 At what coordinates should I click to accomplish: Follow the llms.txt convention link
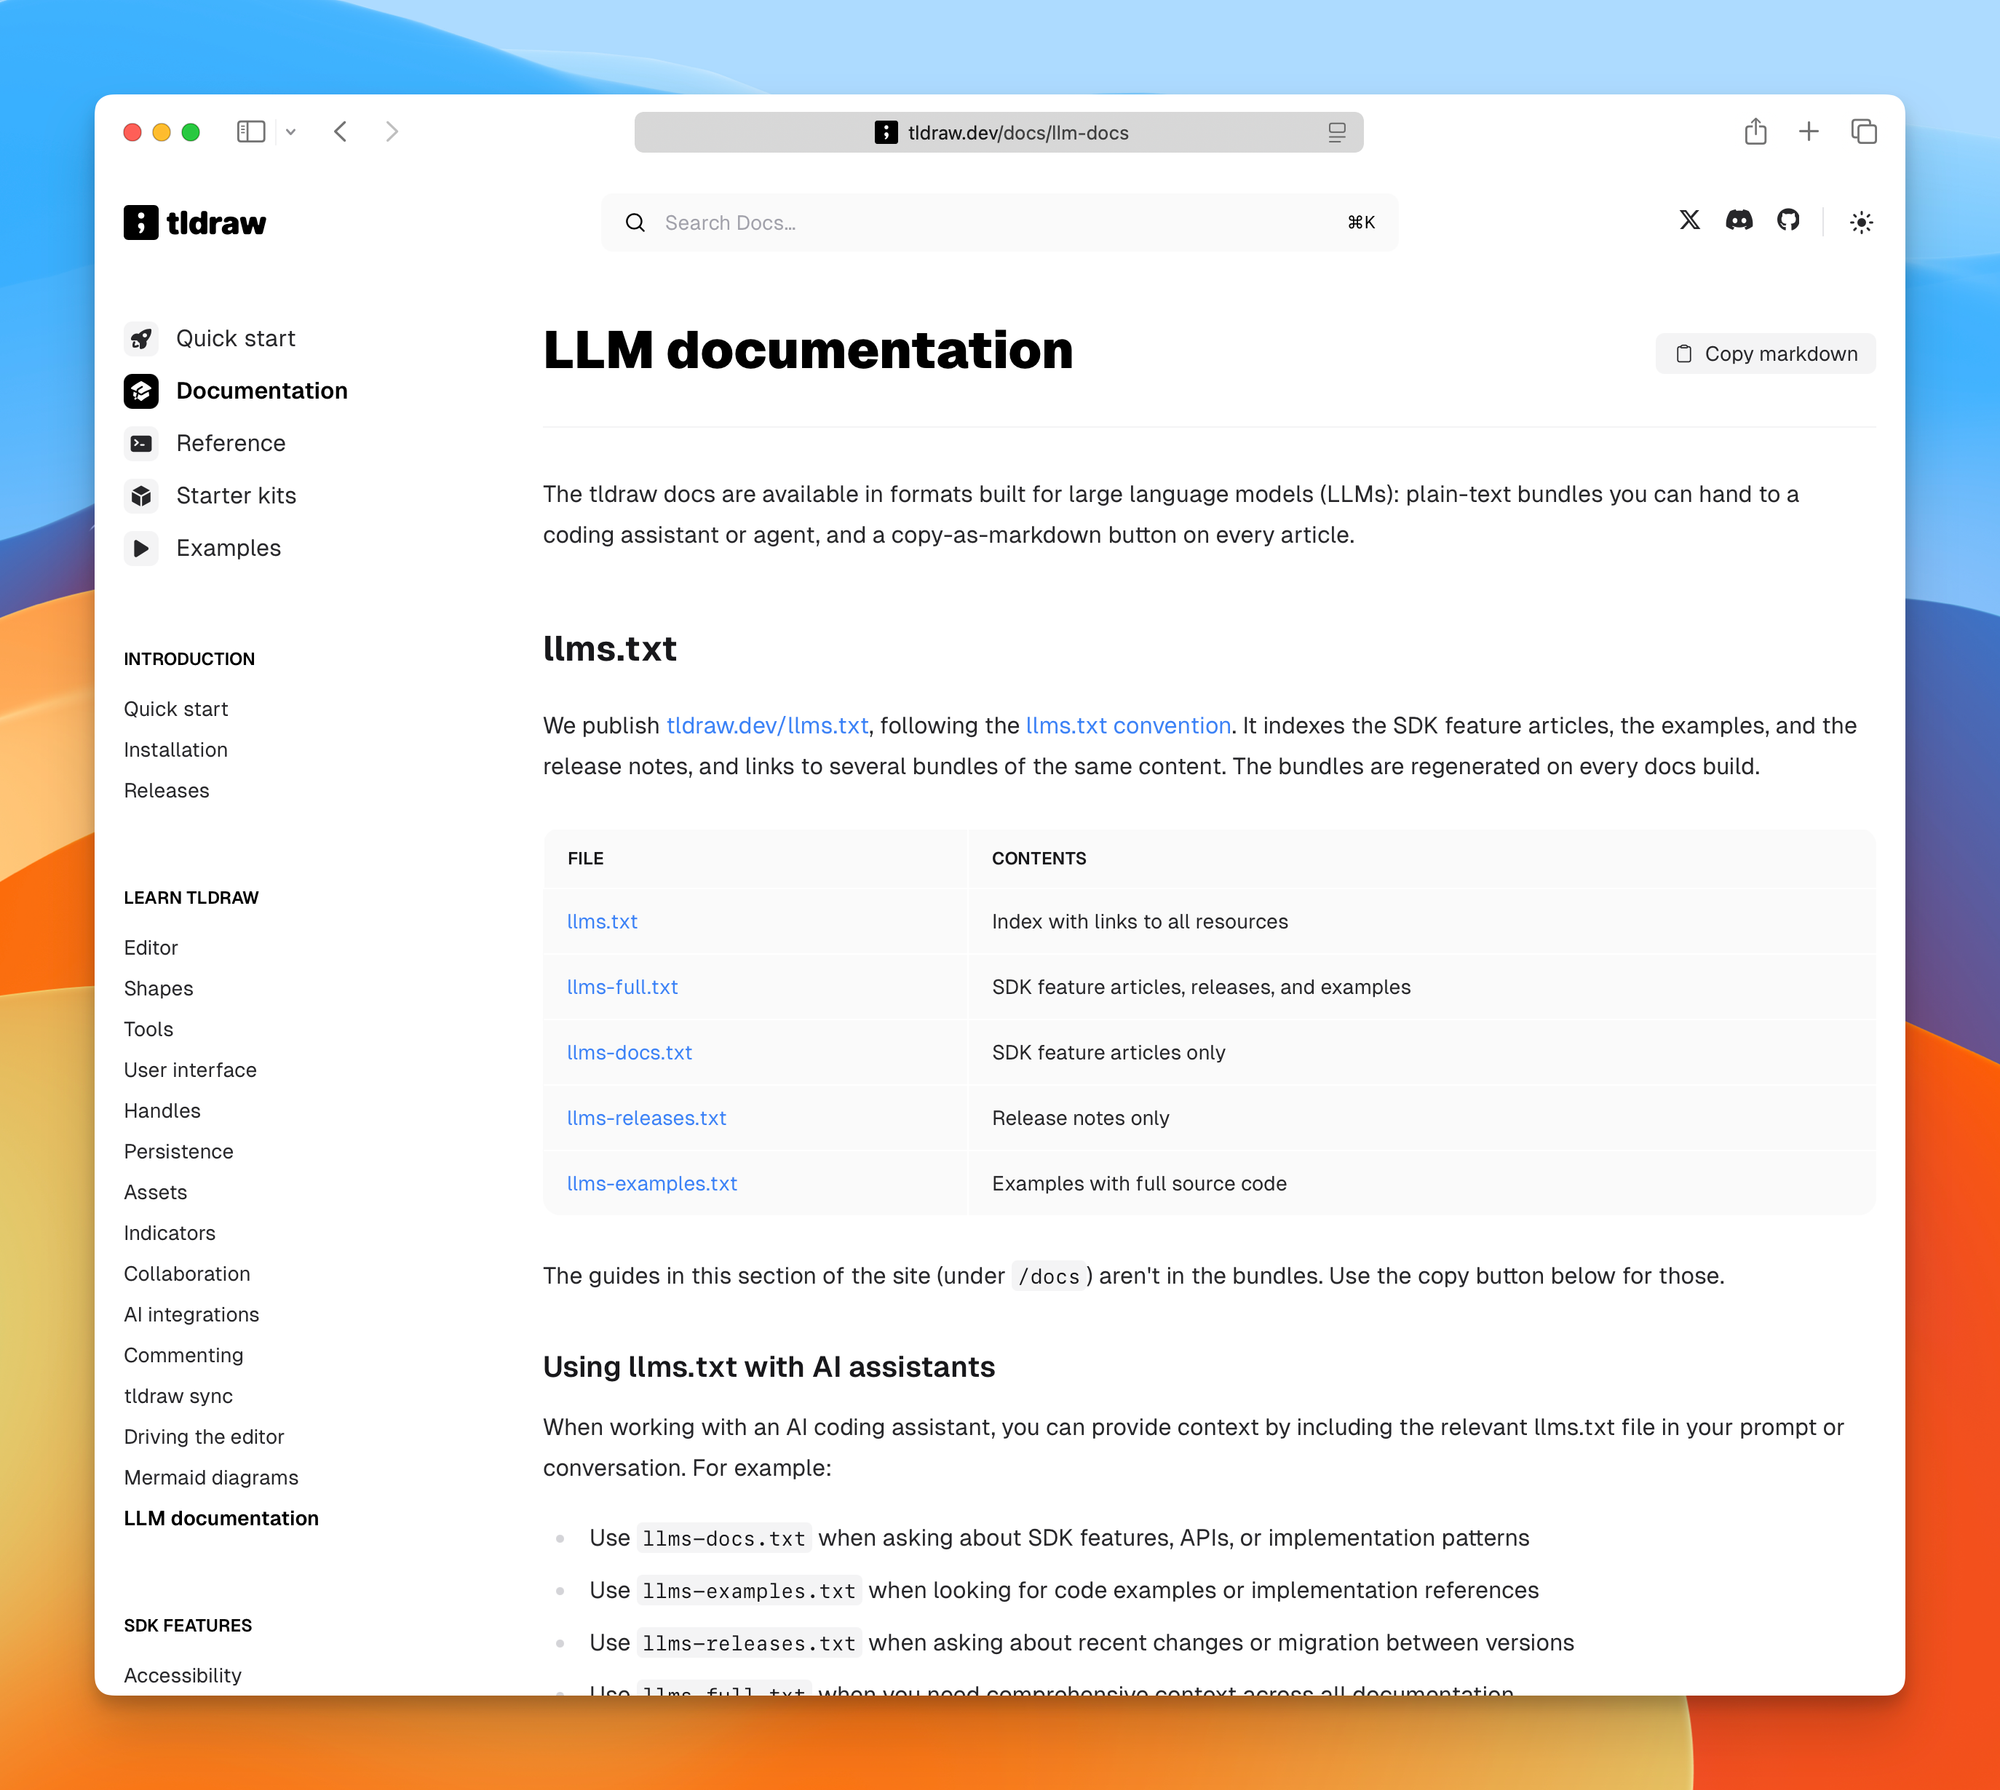tap(1128, 726)
